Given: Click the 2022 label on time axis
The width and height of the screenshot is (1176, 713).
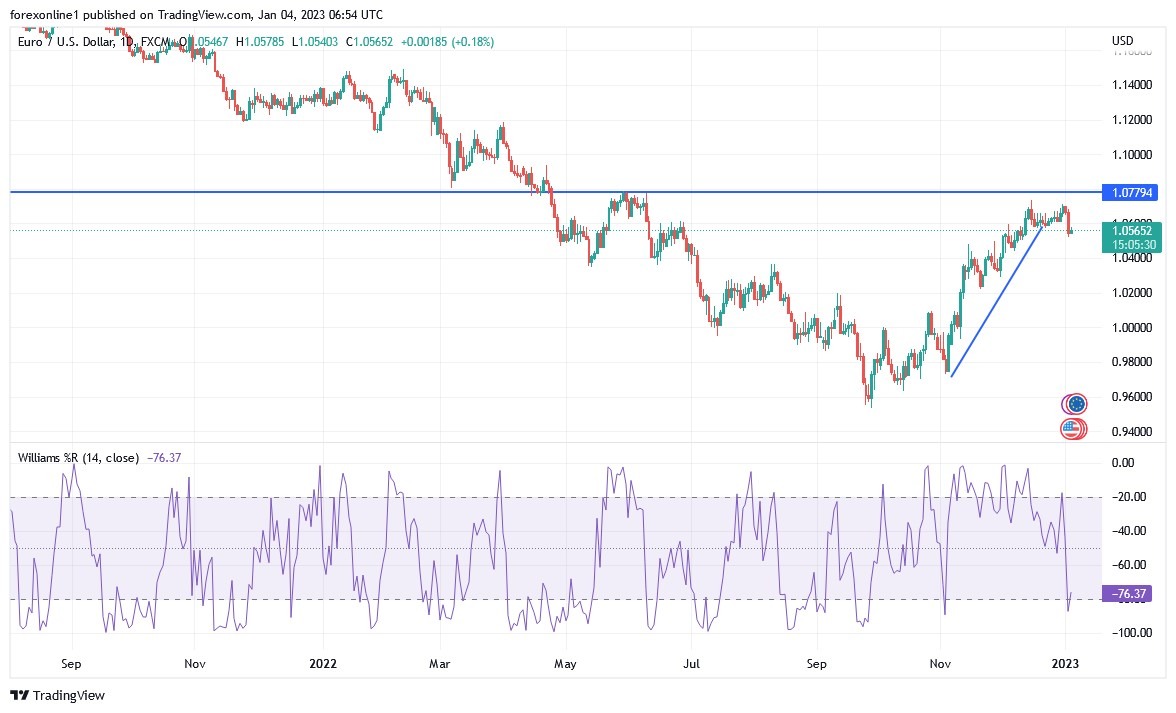Looking at the screenshot, I should [323, 664].
